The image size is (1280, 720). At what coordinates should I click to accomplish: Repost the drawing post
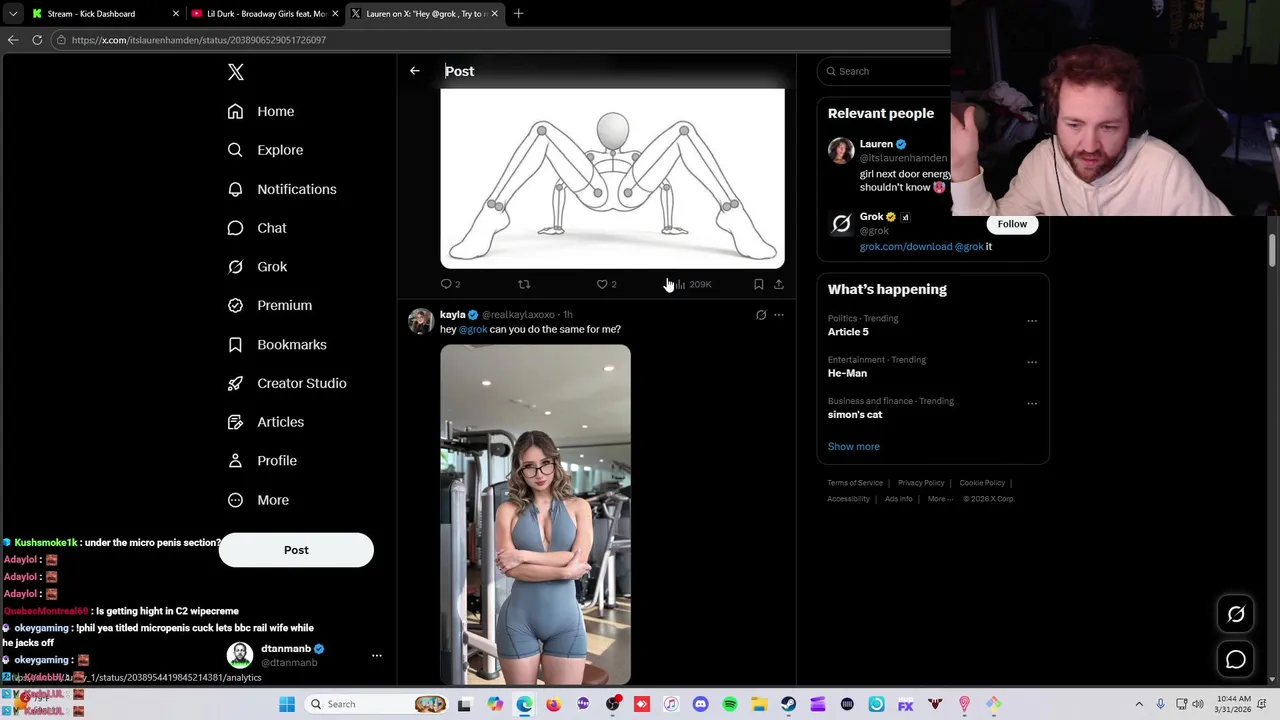coord(524,284)
